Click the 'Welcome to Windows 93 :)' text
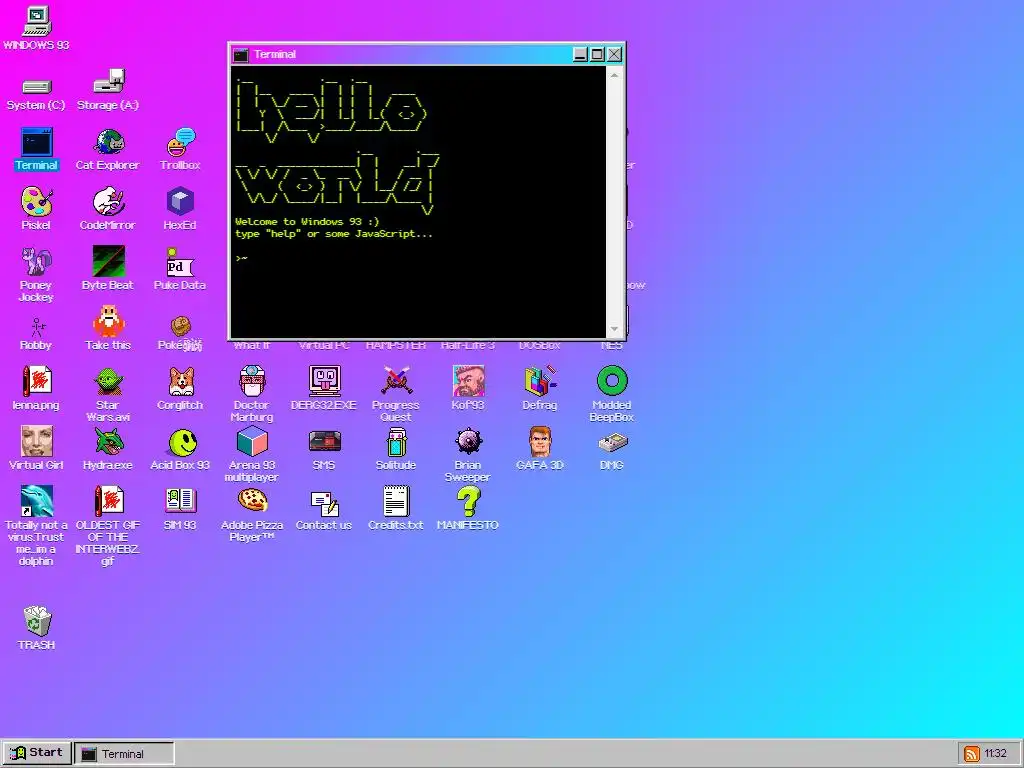 pos(307,221)
